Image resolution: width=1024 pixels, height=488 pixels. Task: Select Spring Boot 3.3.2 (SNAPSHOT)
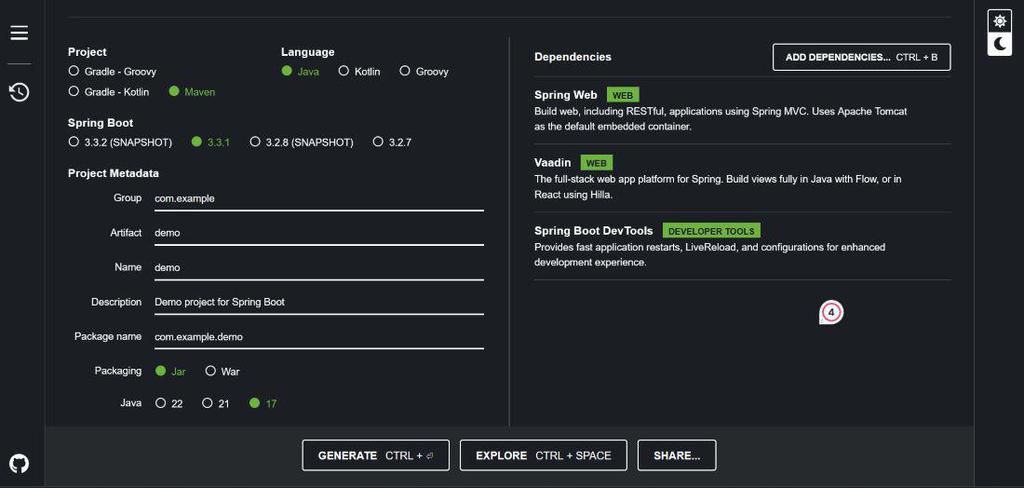pos(120,142)
